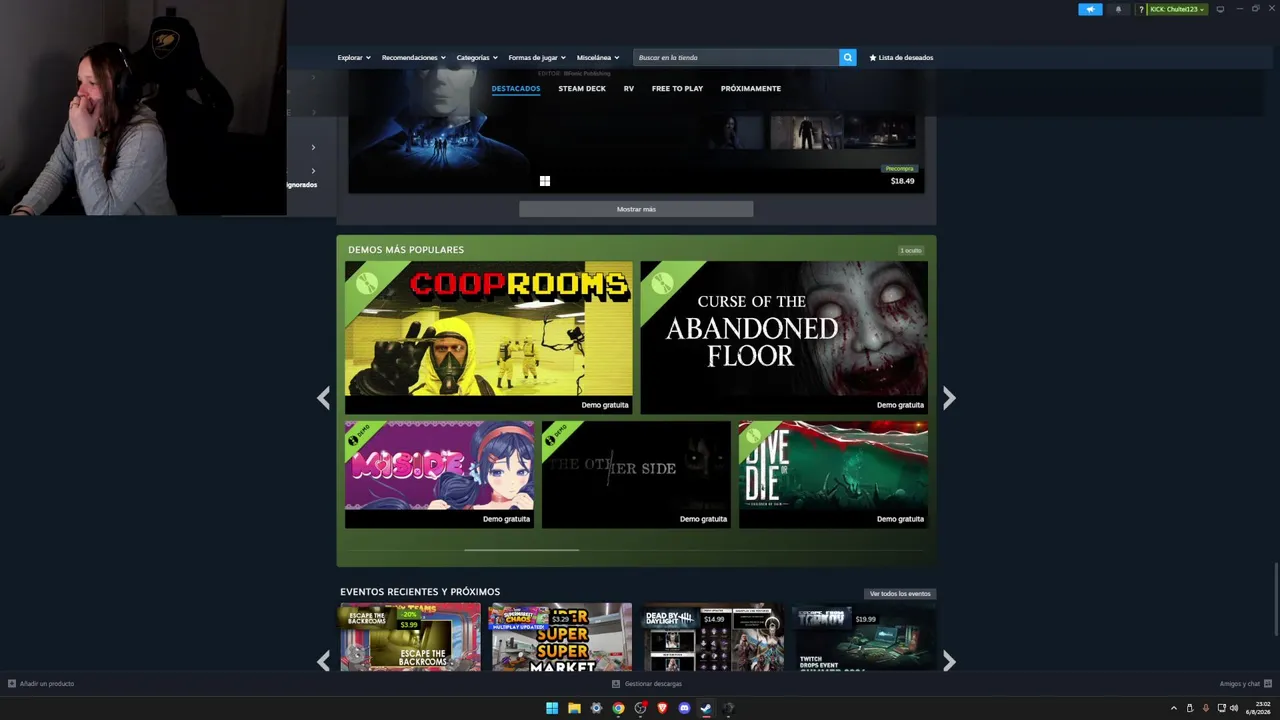The height and width of the screenshot is (720, 1280).
Task: Expand the Explorar menu
Action: click(354, 58)
